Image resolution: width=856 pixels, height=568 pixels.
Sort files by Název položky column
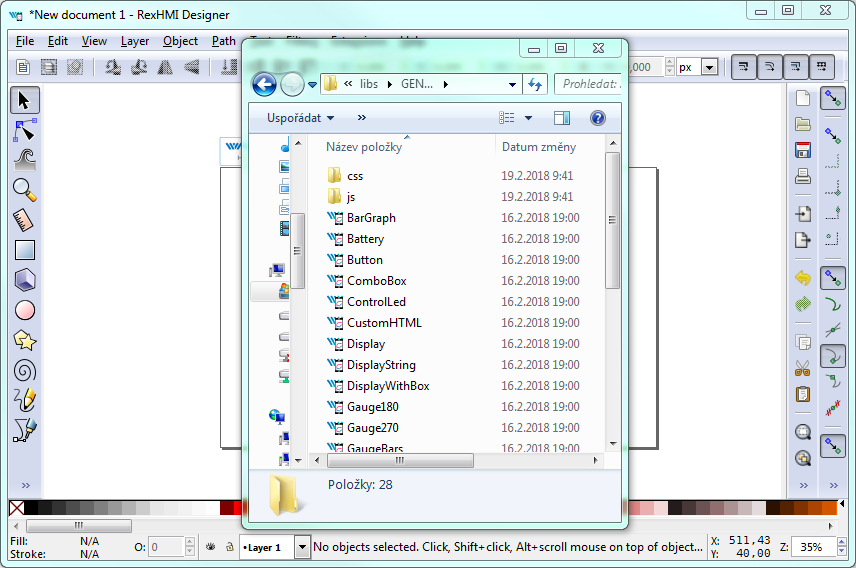coord(364,147)
